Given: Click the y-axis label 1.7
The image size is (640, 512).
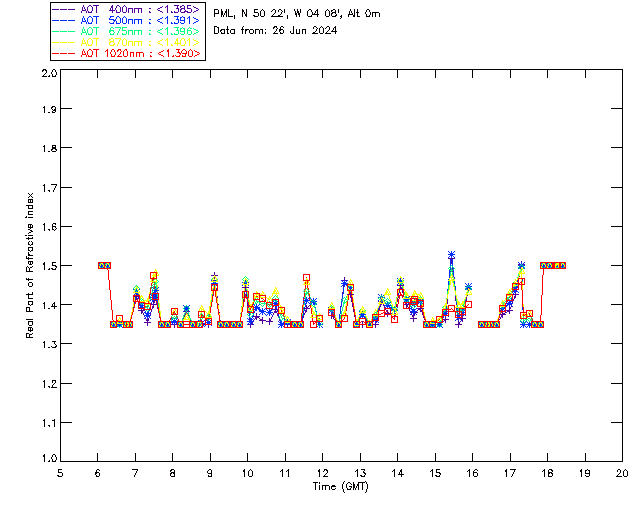Looking at the screenshot, I should pos(49,188).
